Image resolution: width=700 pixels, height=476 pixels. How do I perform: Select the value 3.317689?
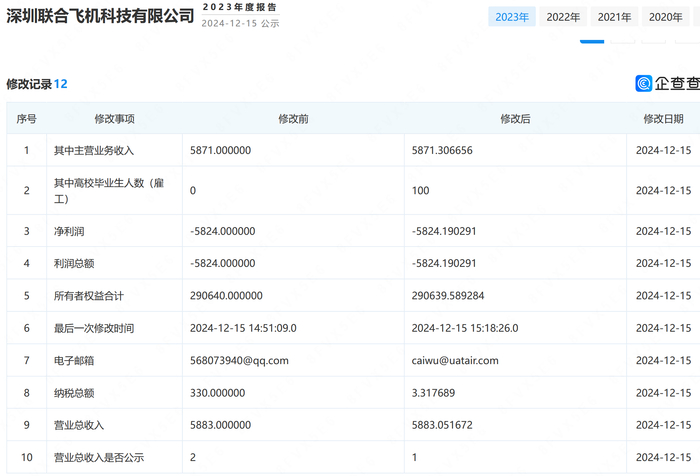[x=433, y=393]
